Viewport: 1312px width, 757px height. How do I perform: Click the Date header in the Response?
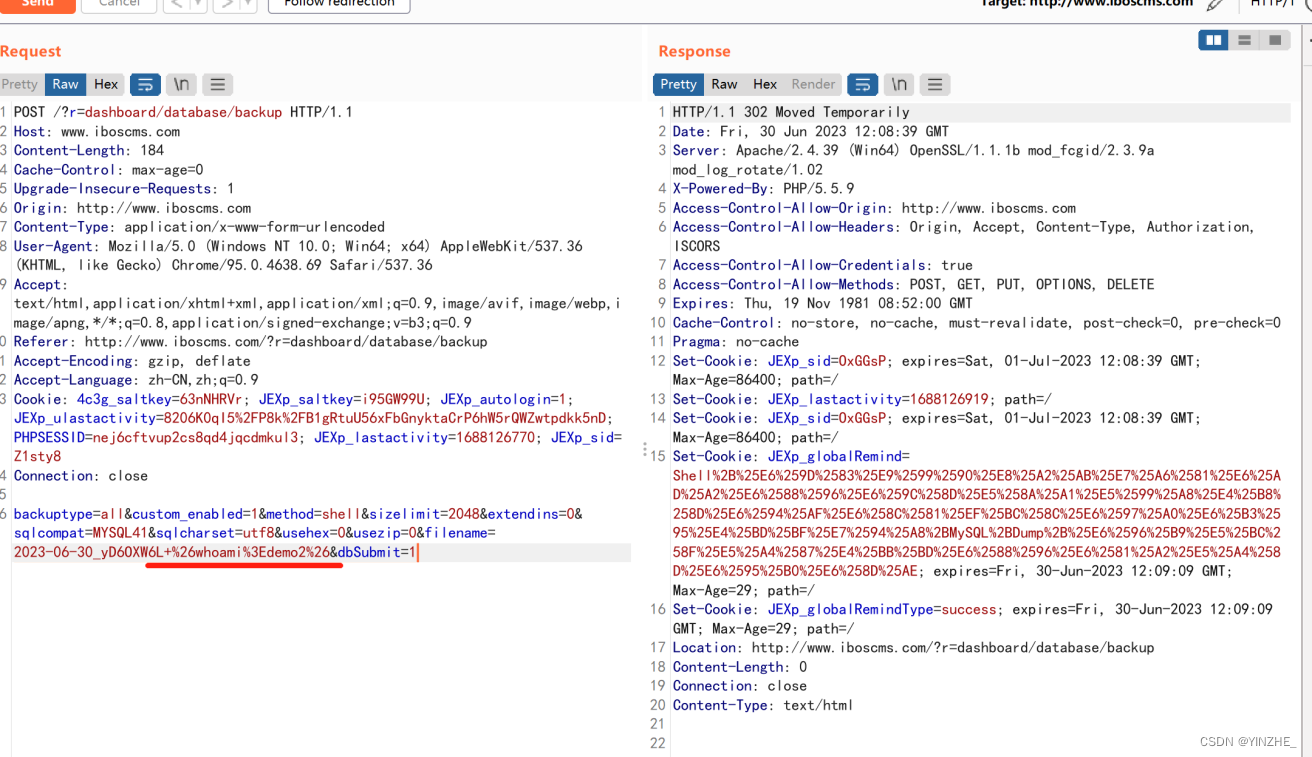point(811,131)
